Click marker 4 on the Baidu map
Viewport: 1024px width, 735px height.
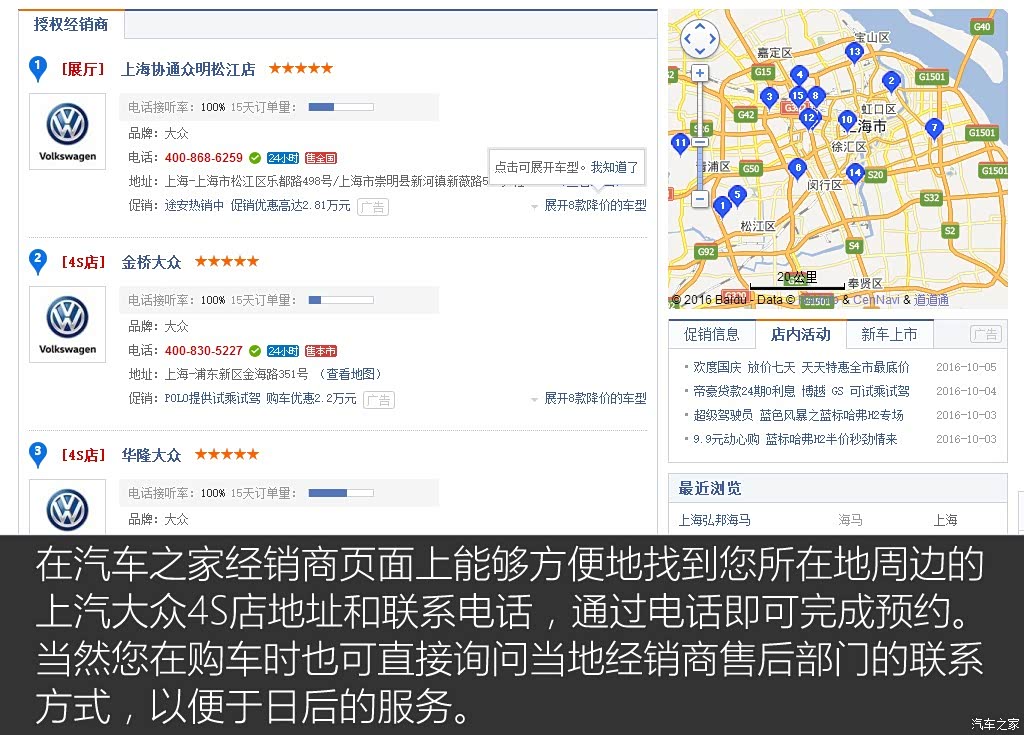799,75
